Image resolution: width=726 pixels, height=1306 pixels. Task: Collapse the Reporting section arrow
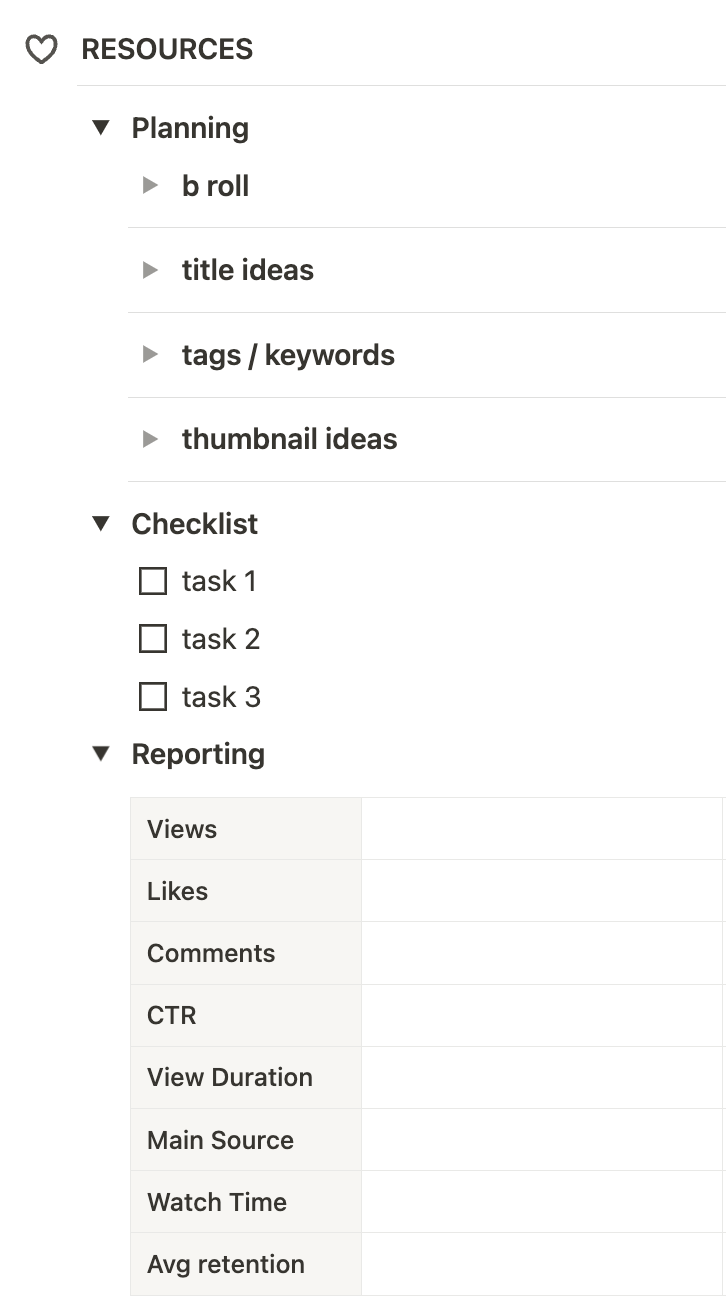coord(101,754)
